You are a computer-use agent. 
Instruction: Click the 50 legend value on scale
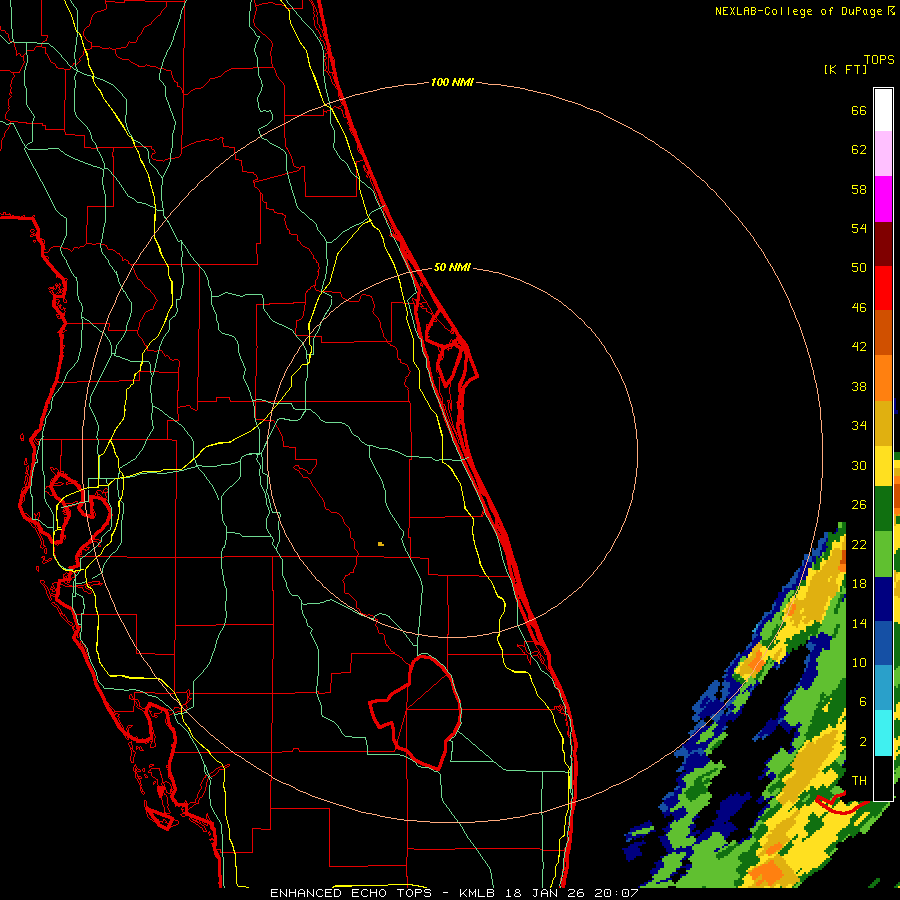pos(859,268)
